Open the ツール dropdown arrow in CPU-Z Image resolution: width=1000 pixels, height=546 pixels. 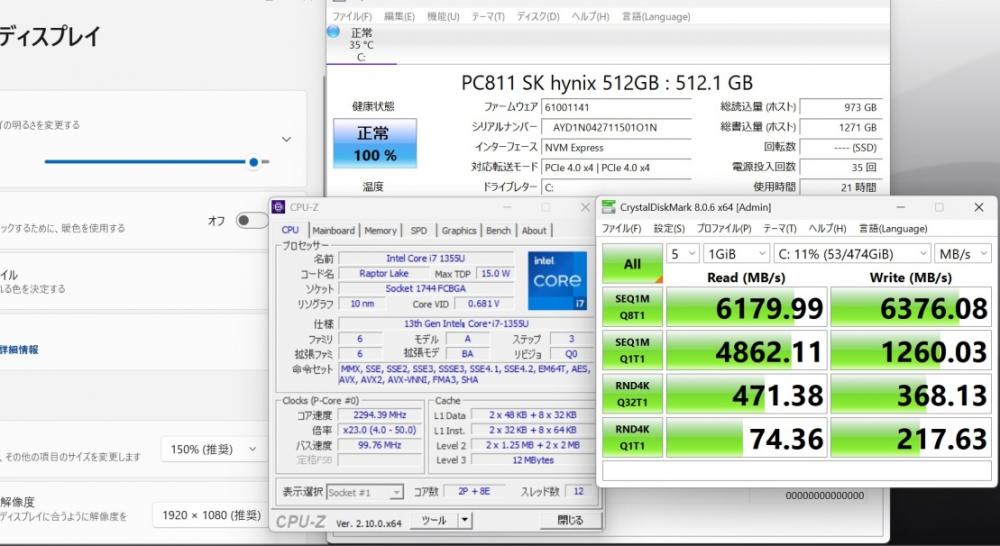(465, 520)
